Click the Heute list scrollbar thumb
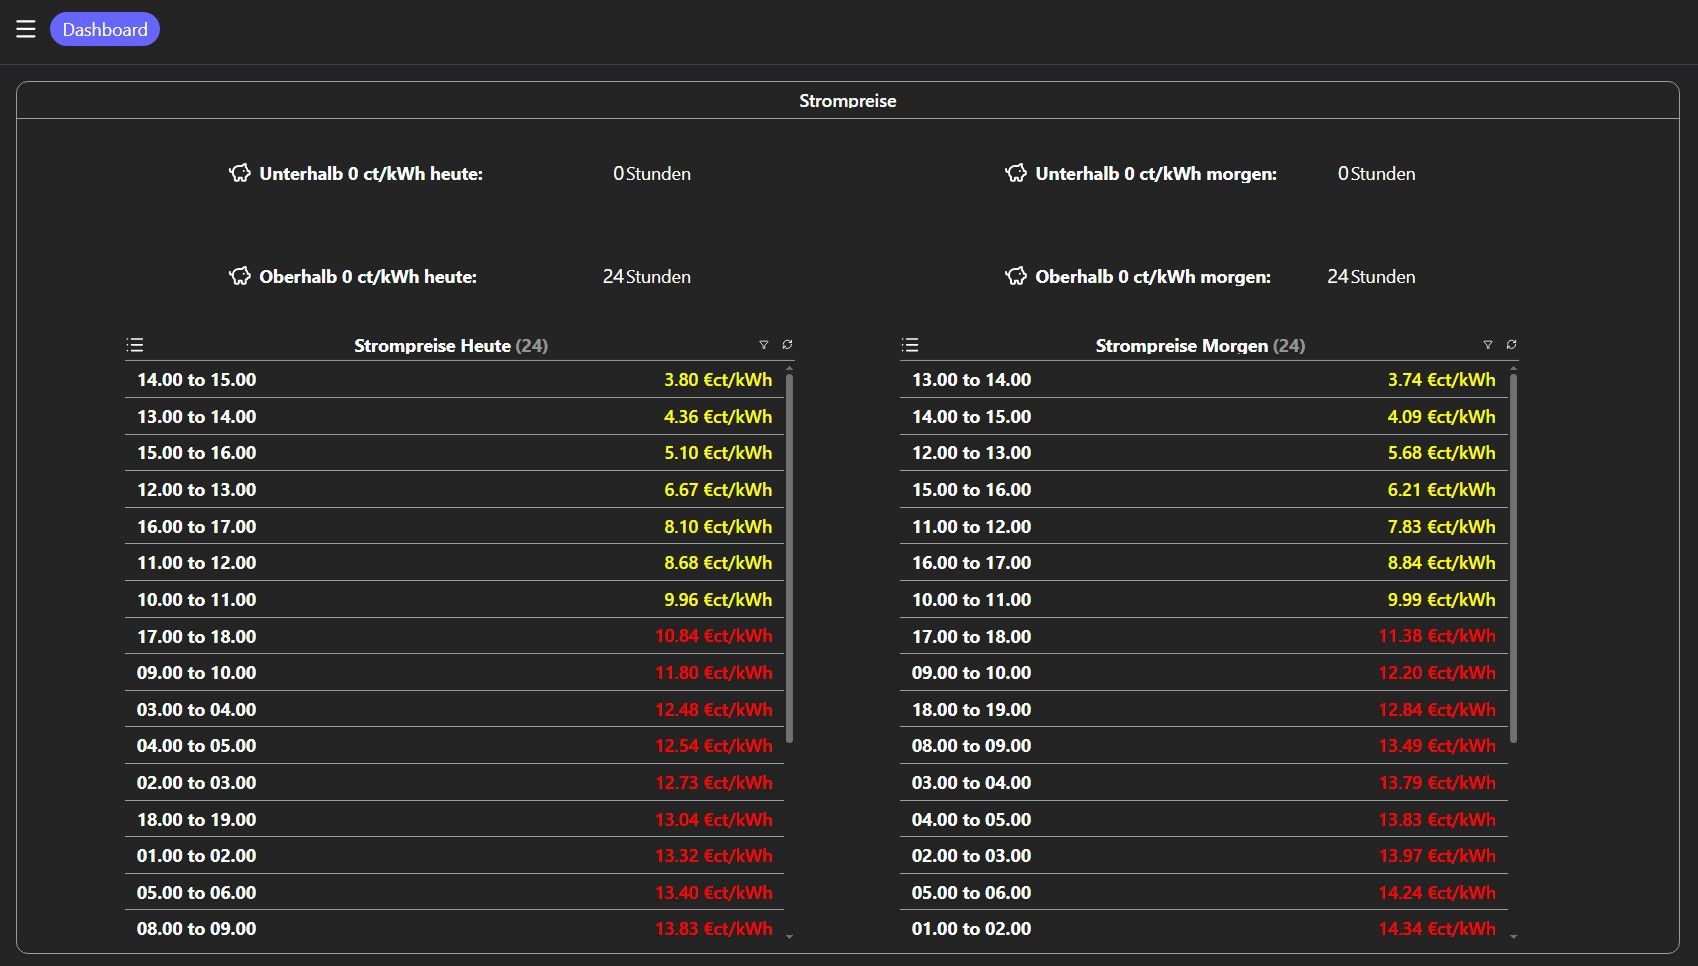The width and height of the screenshot is (1698, 966). (790, 558)
